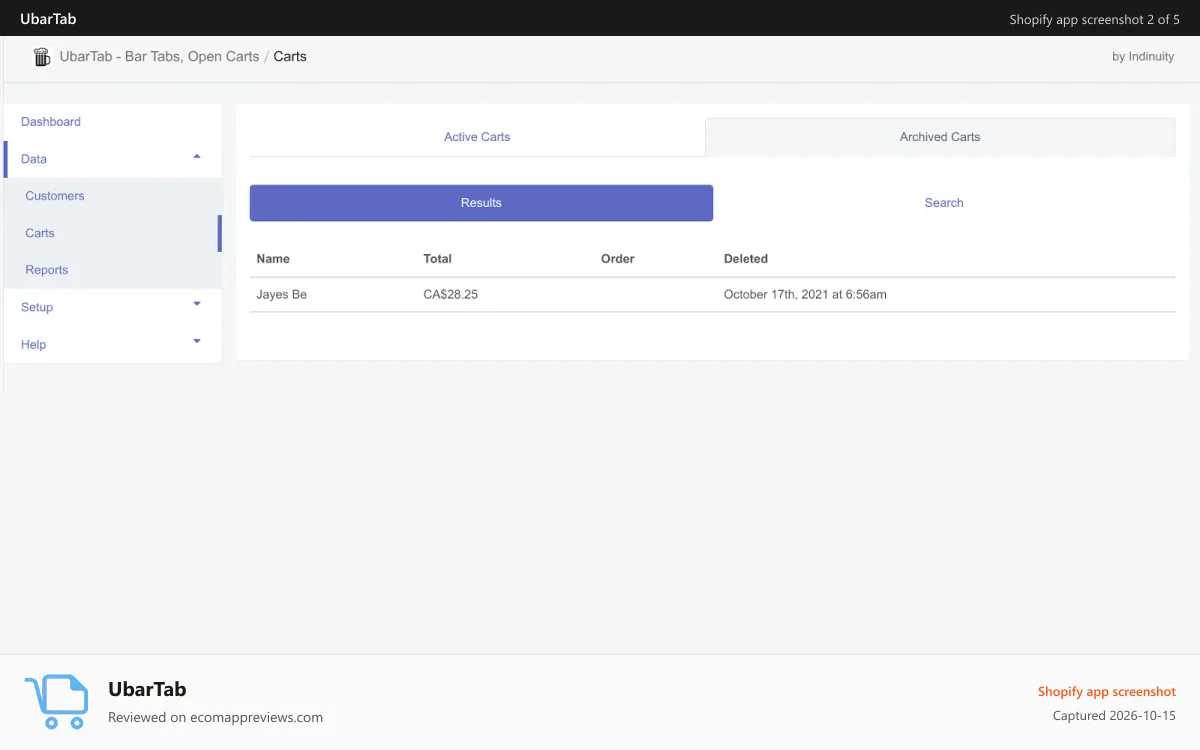Select Carts in the sidebar
This screenshot has width=1200, height=750.
pos(40,233)
